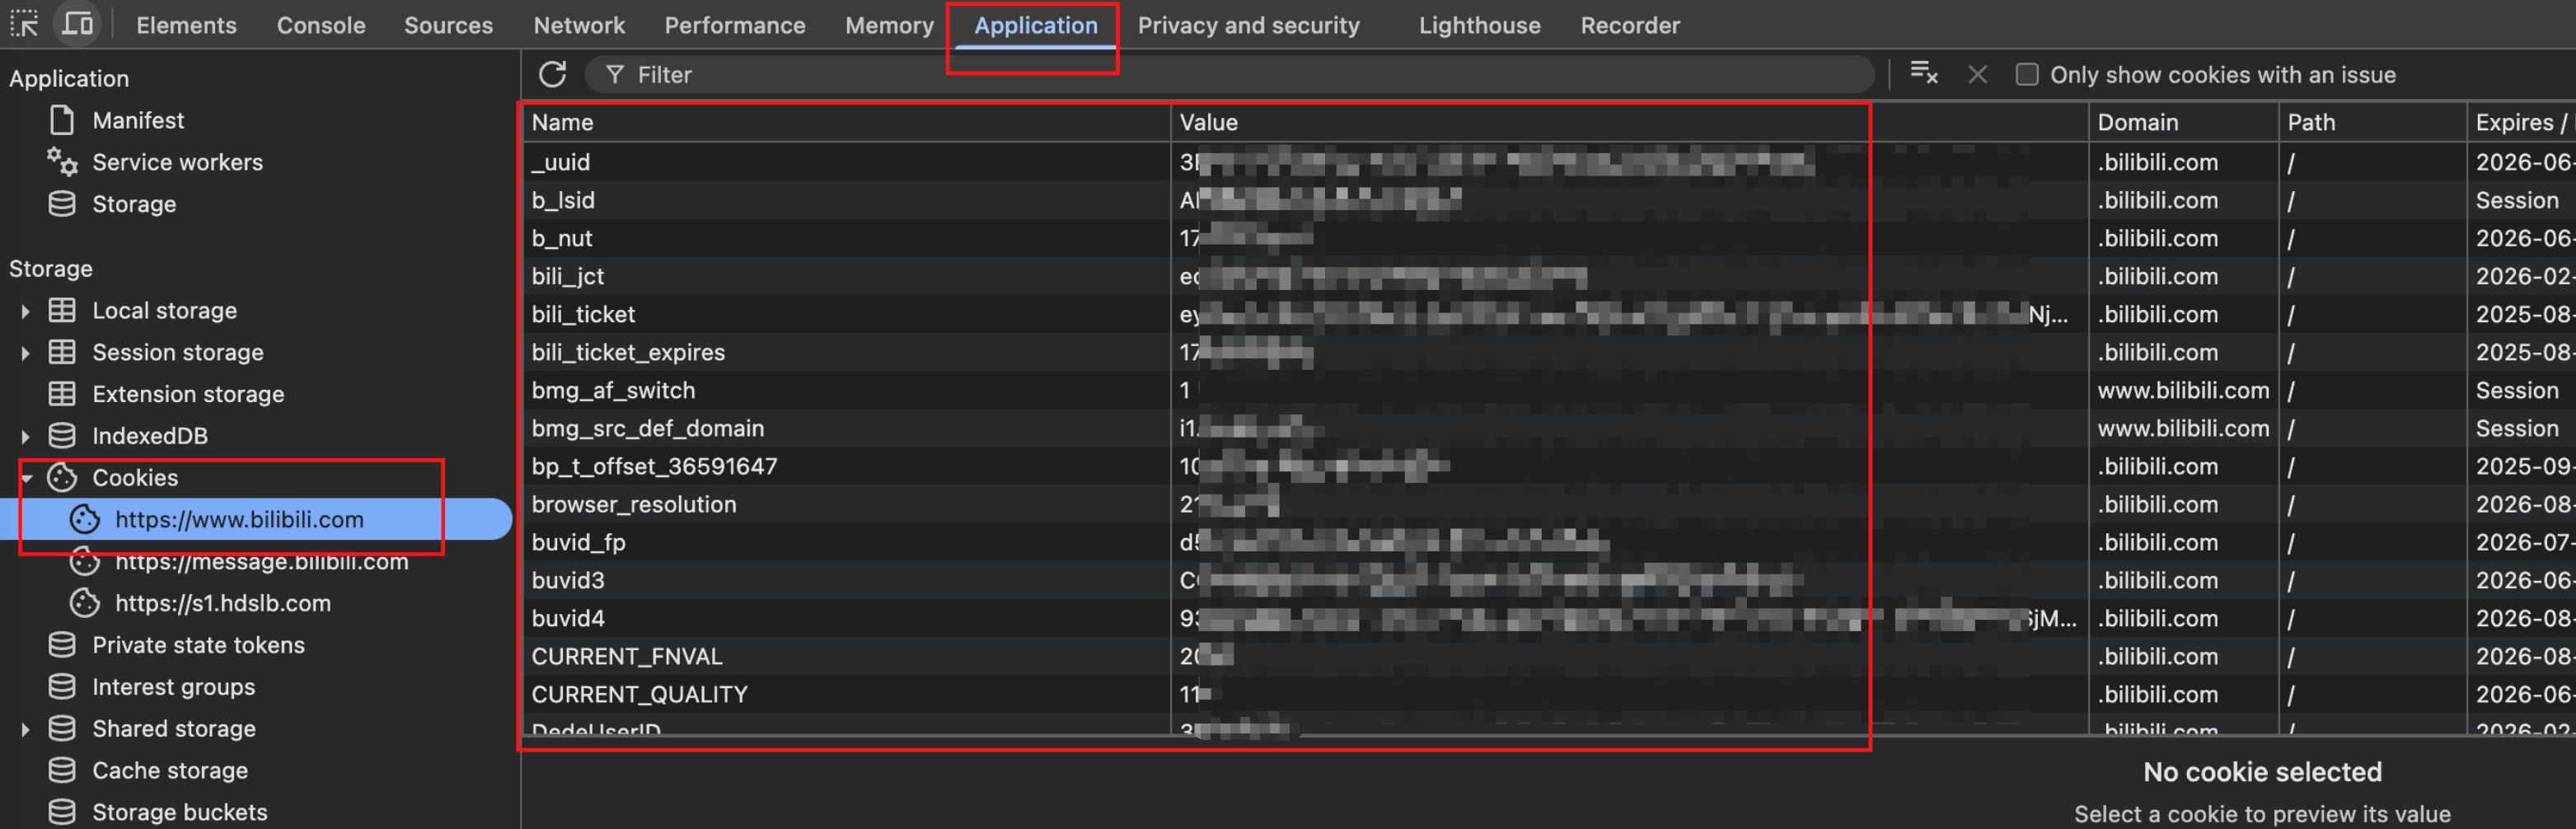This screenshot has height=829, width=2576.
Task: Open the Memory tab
Action: tap(889, 25)
